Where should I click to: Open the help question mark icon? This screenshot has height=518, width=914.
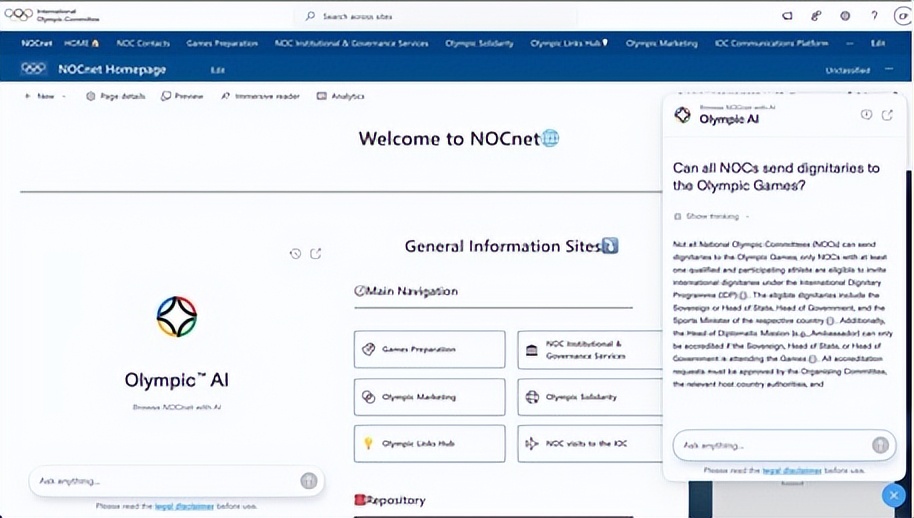click(x=874, y=16)
